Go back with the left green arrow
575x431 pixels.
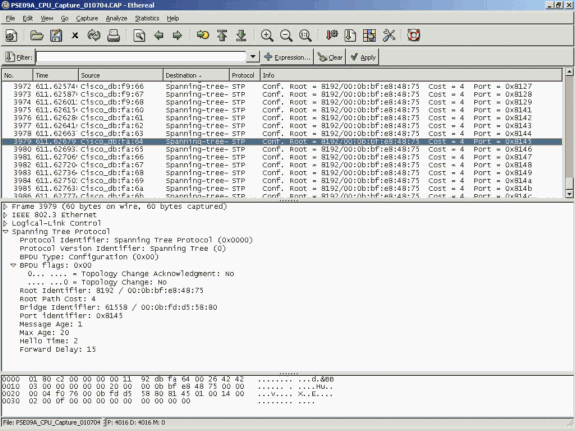point(158,36)
